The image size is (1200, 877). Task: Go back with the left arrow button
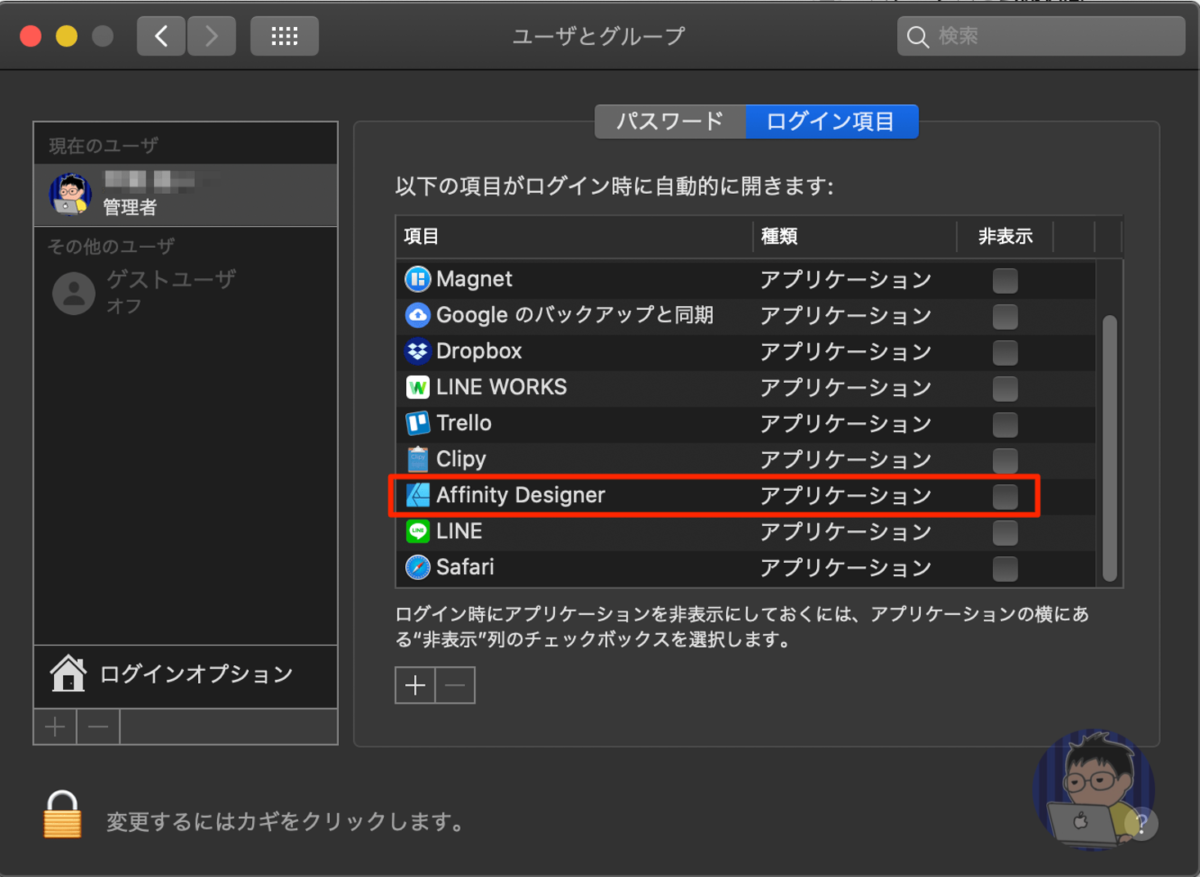161,36
